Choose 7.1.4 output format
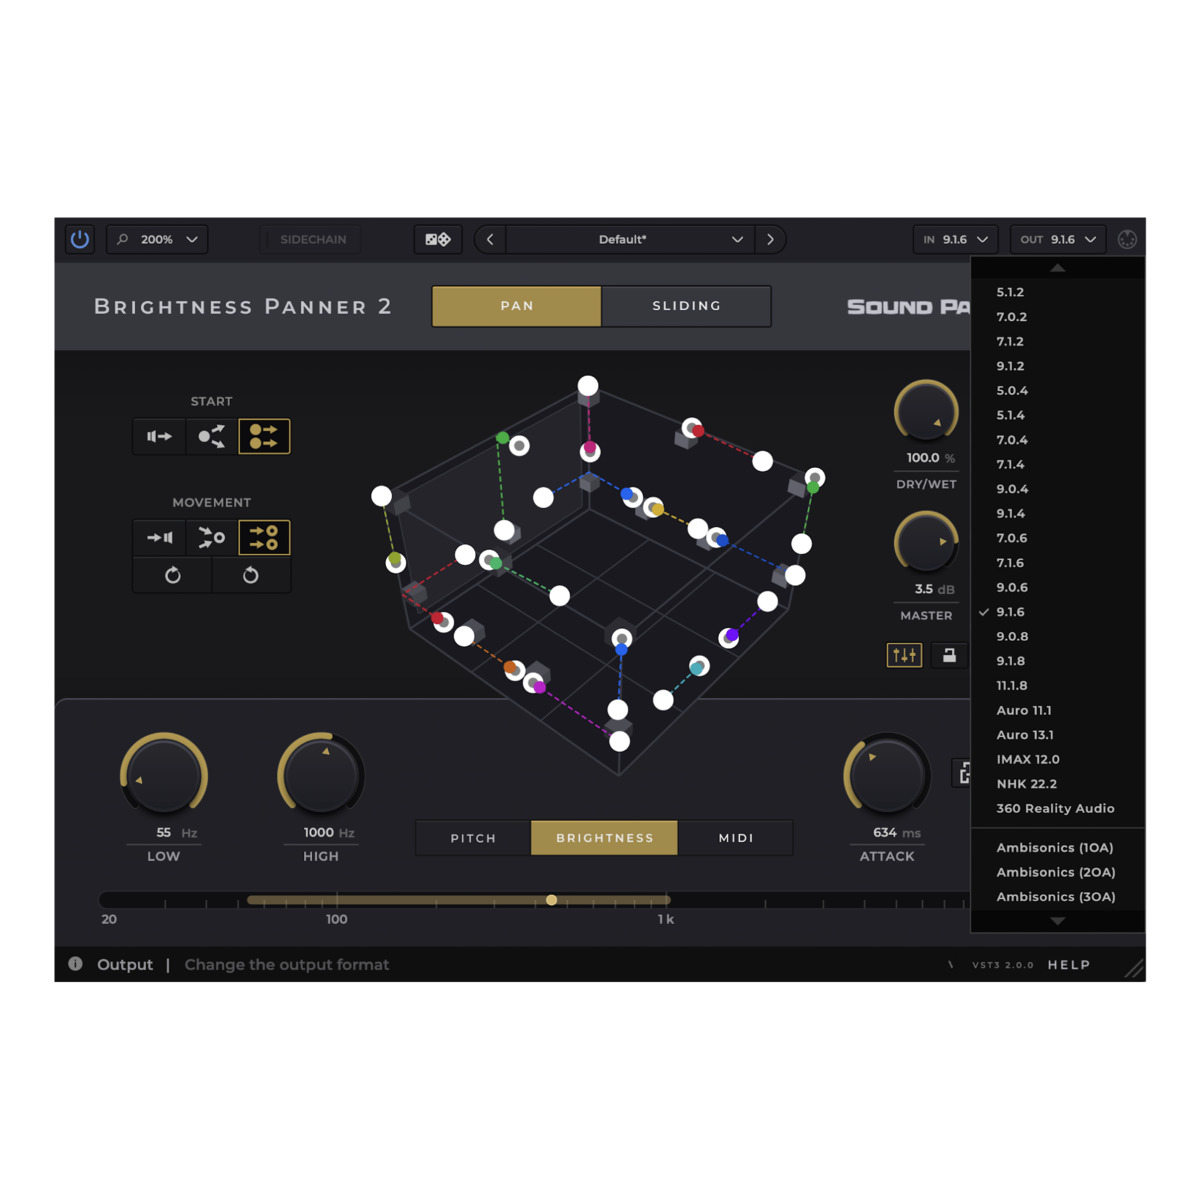Viewport: 1200px width, 1200px height. pyautogui.click(x=1058, y=464)
